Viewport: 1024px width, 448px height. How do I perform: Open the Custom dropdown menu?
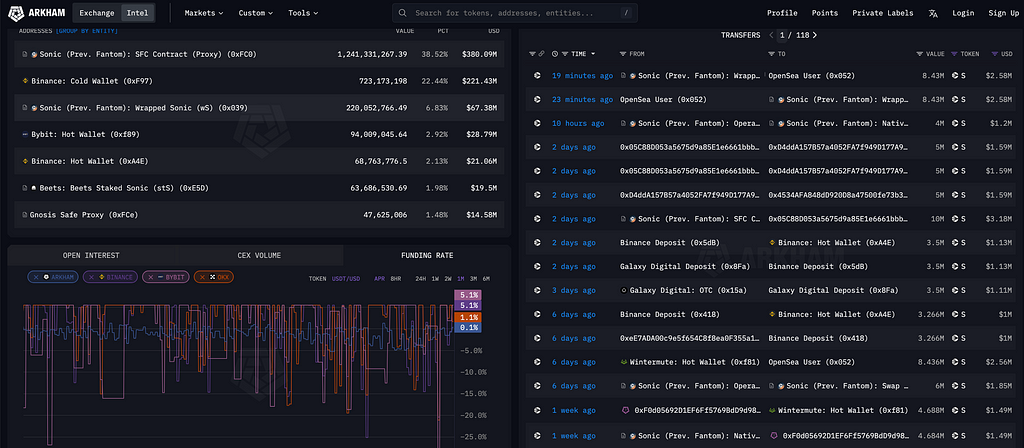pos(255,13)
